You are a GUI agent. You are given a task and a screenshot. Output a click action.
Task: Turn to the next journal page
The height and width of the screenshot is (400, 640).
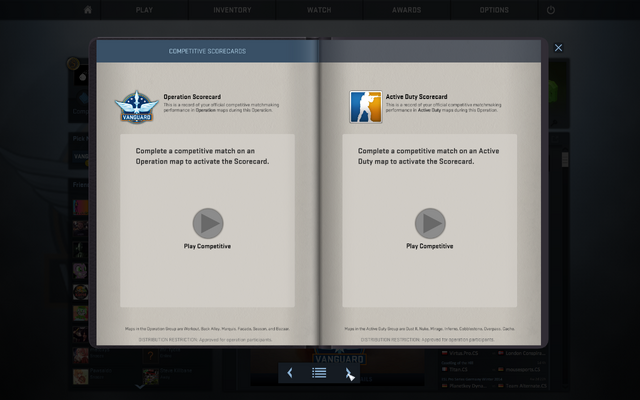pos(349,373)
